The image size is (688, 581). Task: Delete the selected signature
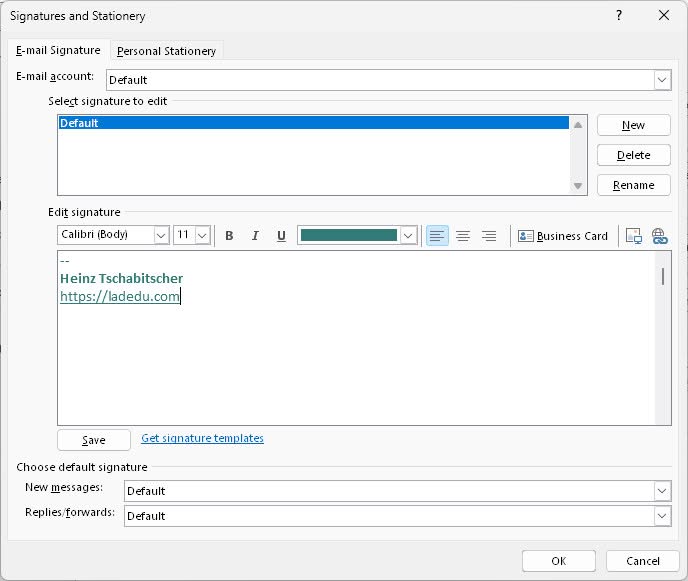click(x=634, y=155)
